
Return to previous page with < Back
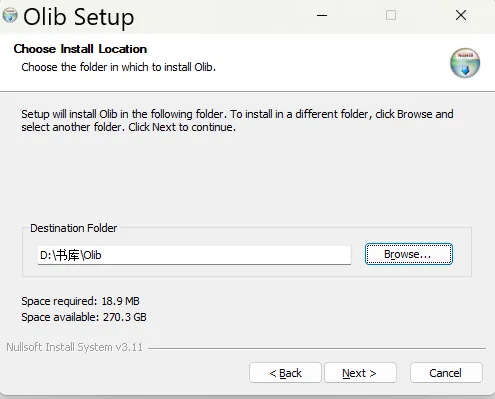(x=285, y=373)
